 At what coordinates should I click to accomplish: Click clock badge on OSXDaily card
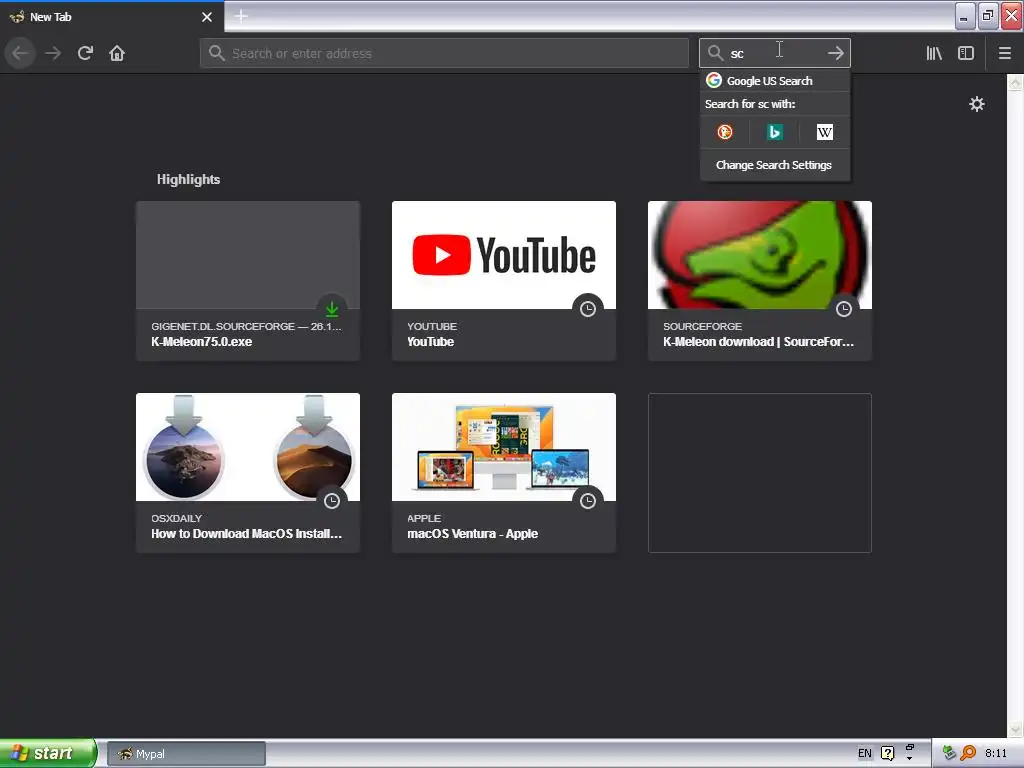[332, 501]
